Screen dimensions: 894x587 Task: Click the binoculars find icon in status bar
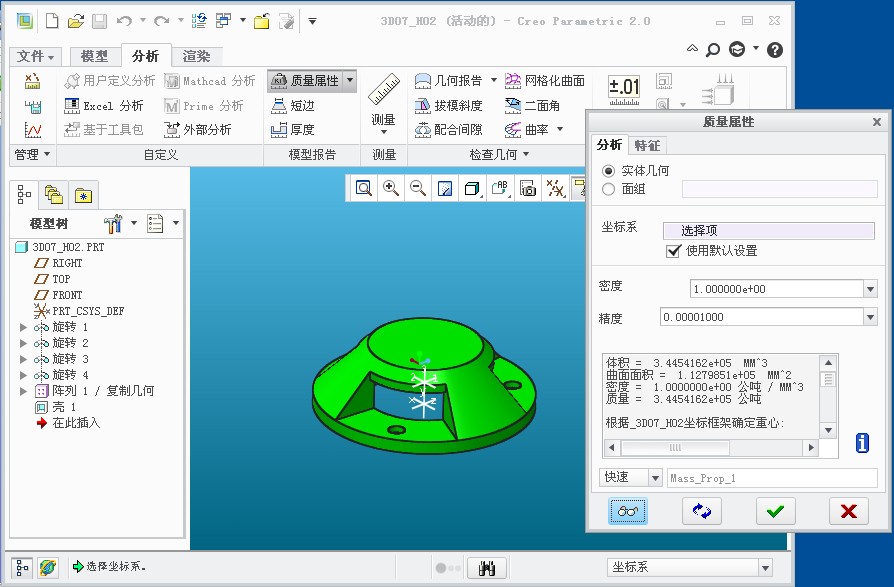[489, 567]
